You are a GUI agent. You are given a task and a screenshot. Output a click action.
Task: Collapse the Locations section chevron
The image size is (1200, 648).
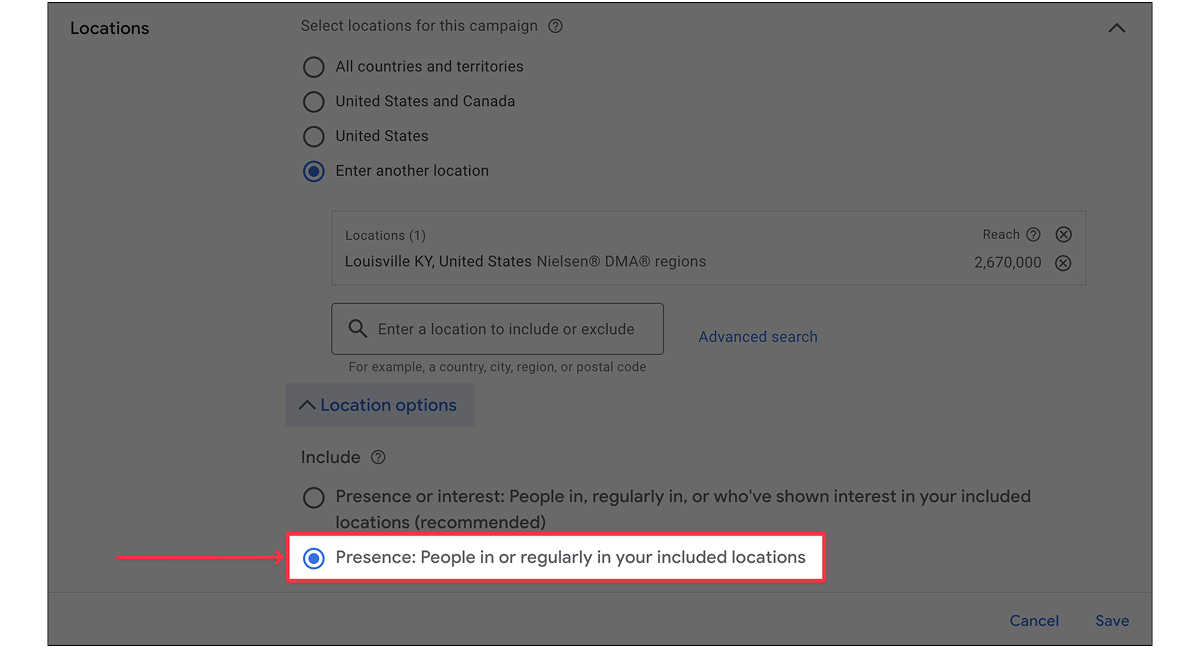[1117, 28]
